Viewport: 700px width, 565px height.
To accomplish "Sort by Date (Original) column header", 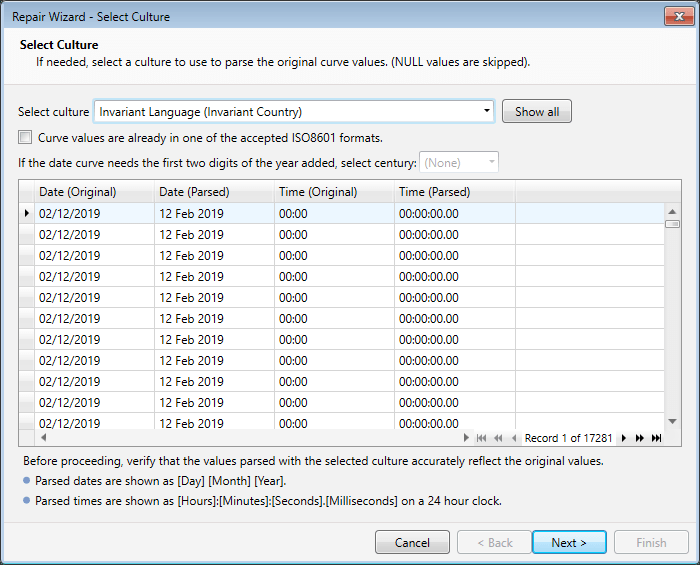I will [x=94, y=192].
